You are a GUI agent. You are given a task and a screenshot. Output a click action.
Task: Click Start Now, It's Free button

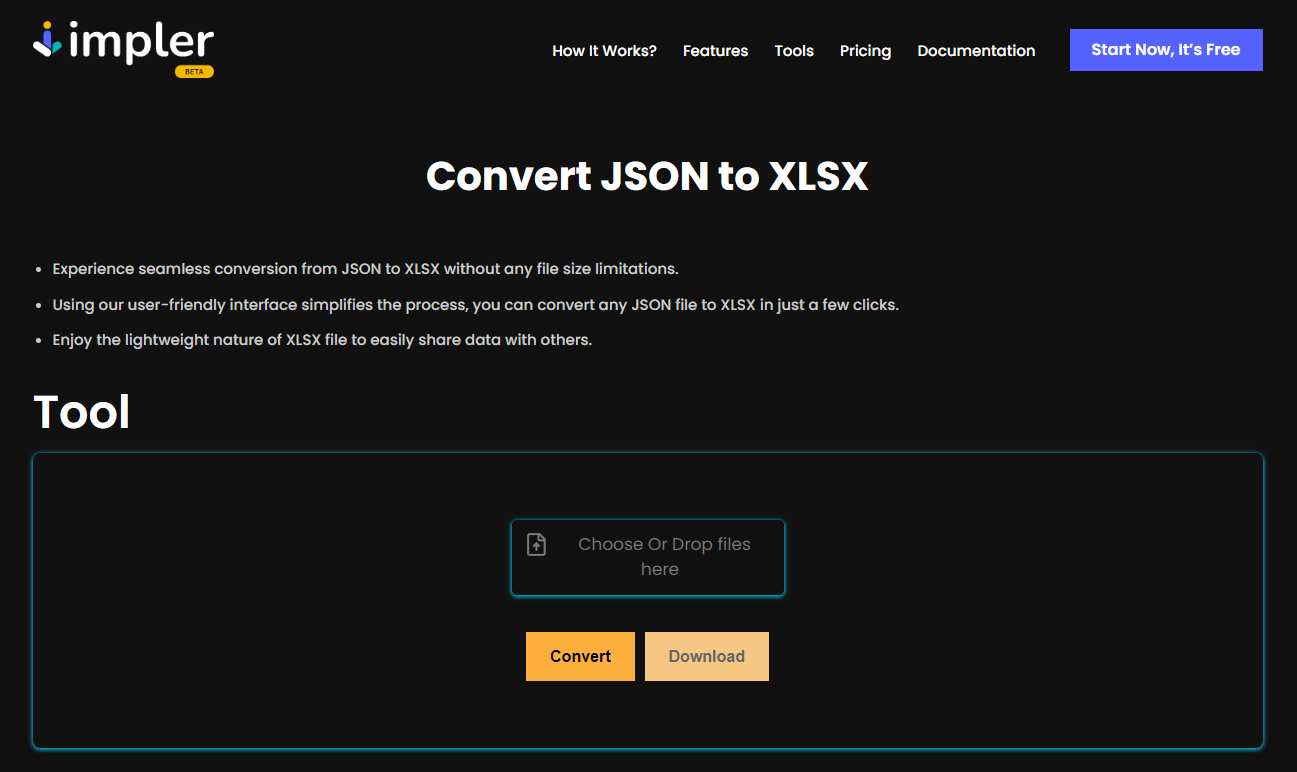[1166, 50]
